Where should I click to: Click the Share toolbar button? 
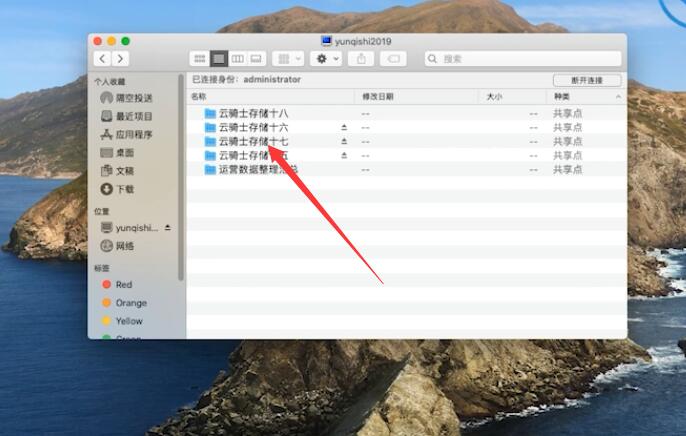pos(361,59)
